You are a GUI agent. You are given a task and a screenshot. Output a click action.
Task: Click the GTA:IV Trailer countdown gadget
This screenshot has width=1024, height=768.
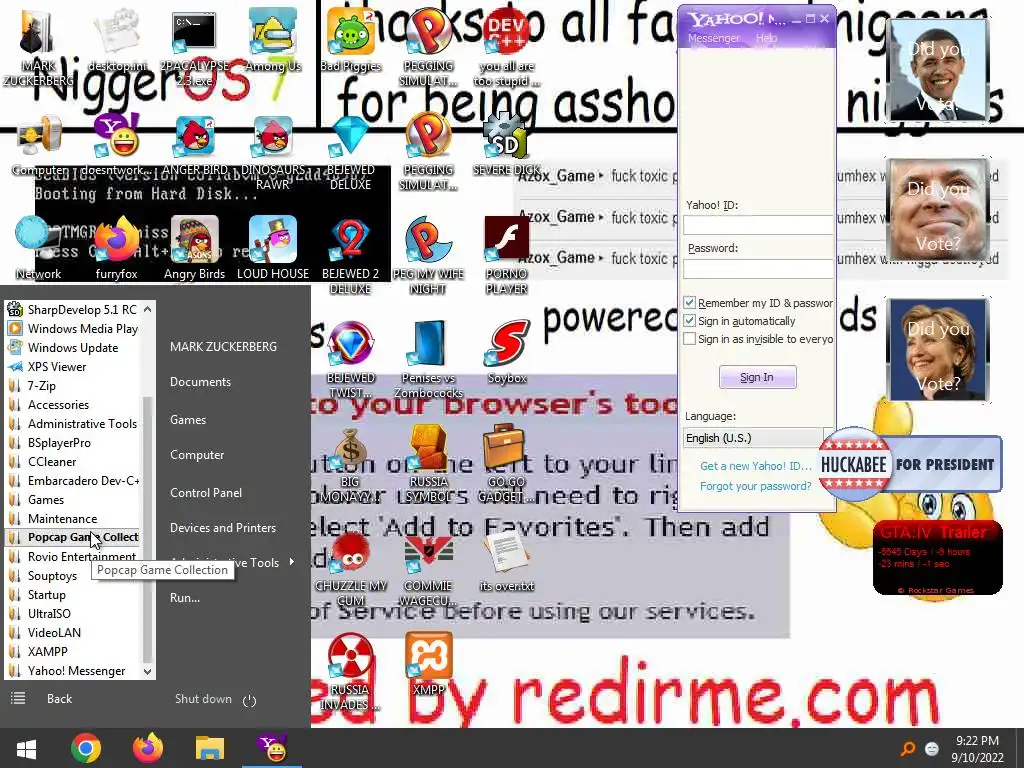[937, 557]
